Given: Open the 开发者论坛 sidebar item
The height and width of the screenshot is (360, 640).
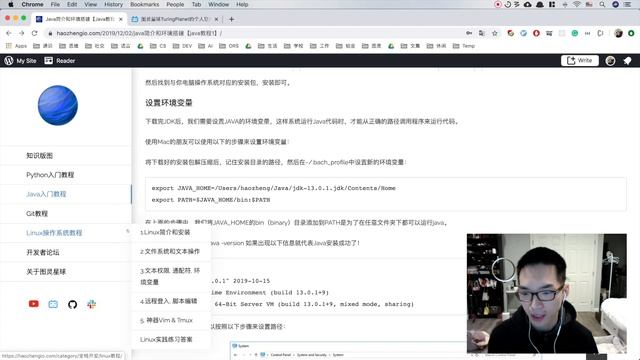Looking at the screenshot, I should tap(66, 252).
